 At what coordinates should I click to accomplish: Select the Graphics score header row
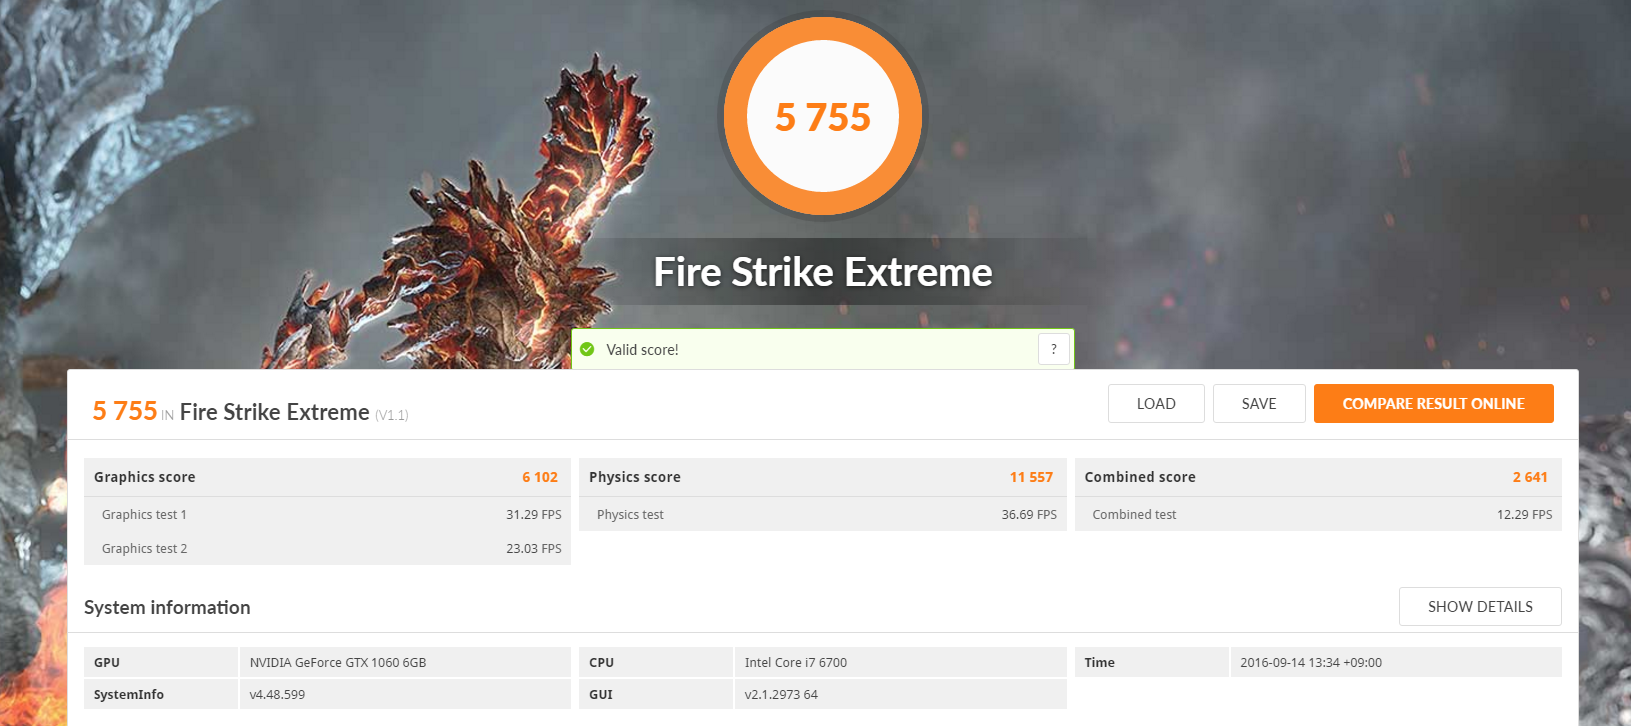coord(327,477)
